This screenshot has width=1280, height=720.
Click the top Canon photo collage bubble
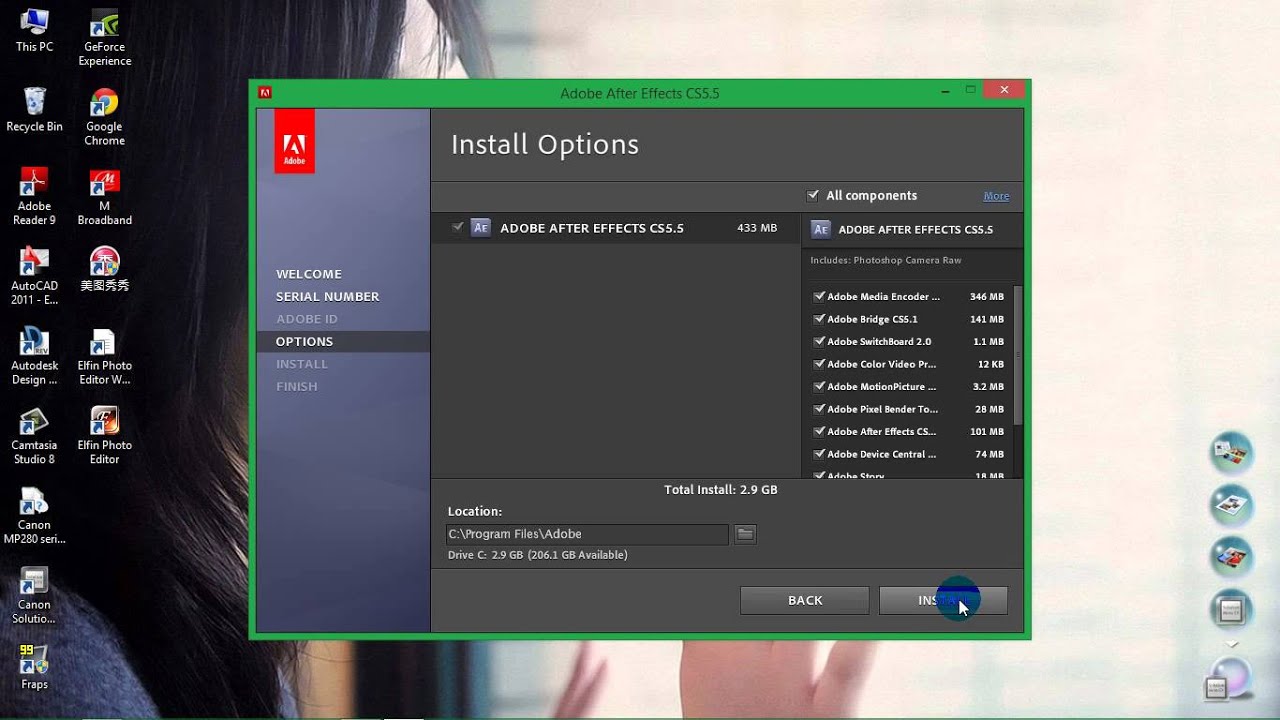(x=1231, y=454)
